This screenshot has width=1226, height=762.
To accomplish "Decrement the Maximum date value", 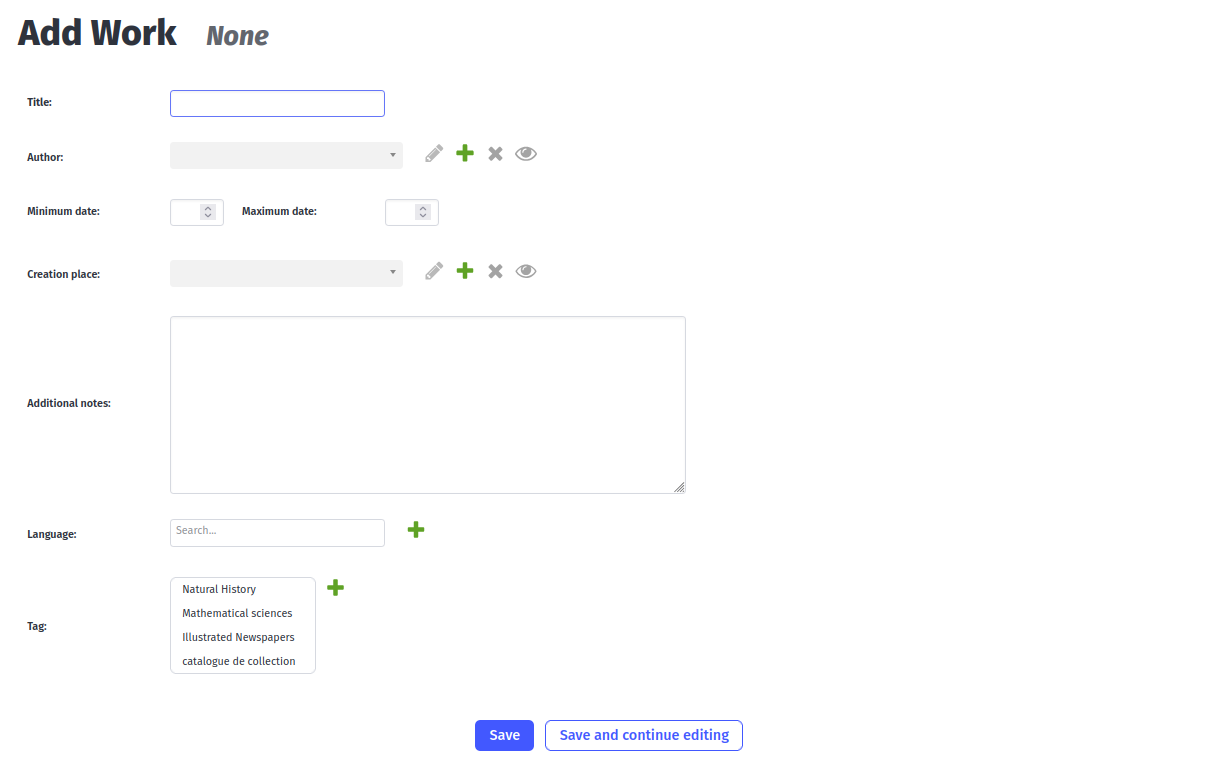I will click(x=424, y=216).
